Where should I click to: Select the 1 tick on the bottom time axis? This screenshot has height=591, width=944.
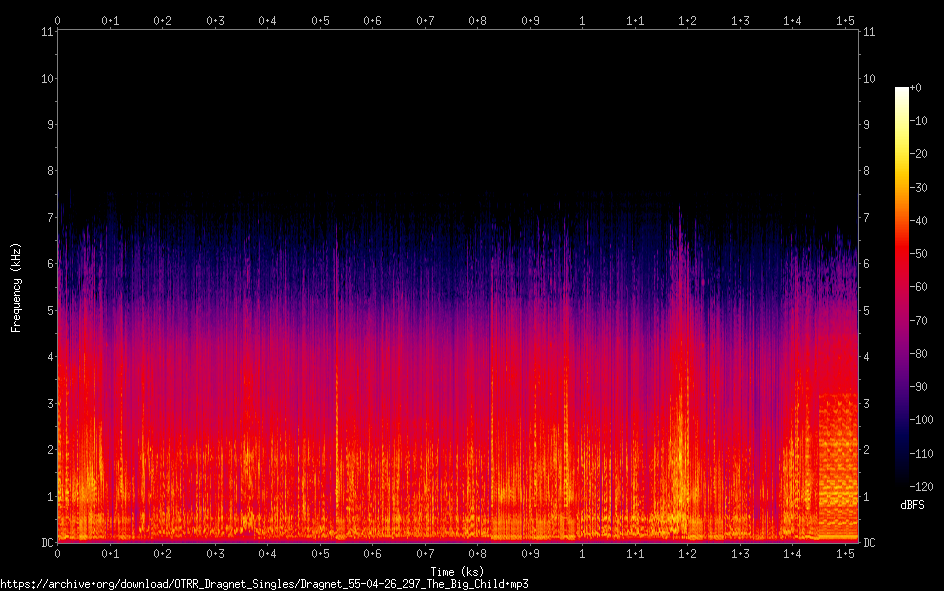tap(582, 553)
